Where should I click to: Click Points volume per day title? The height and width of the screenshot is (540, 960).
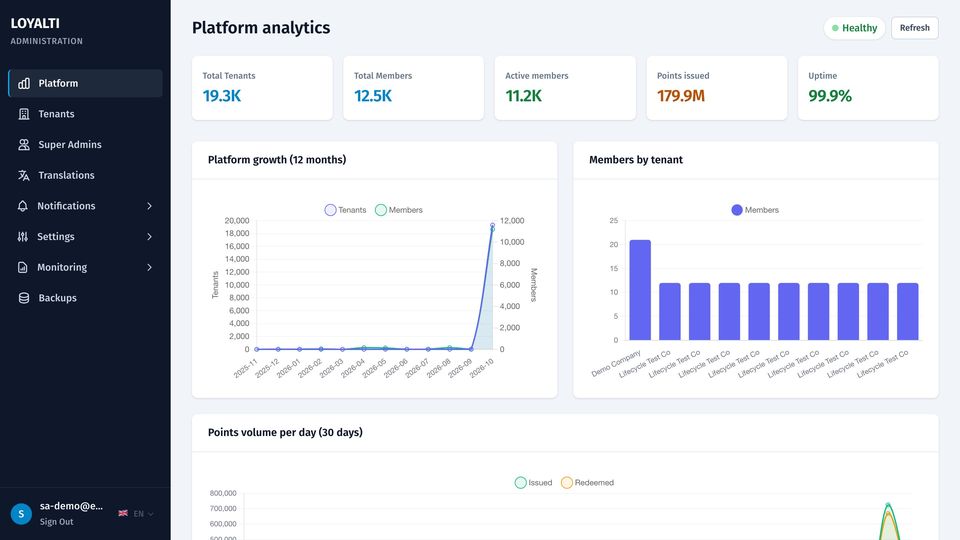point(285,432)
